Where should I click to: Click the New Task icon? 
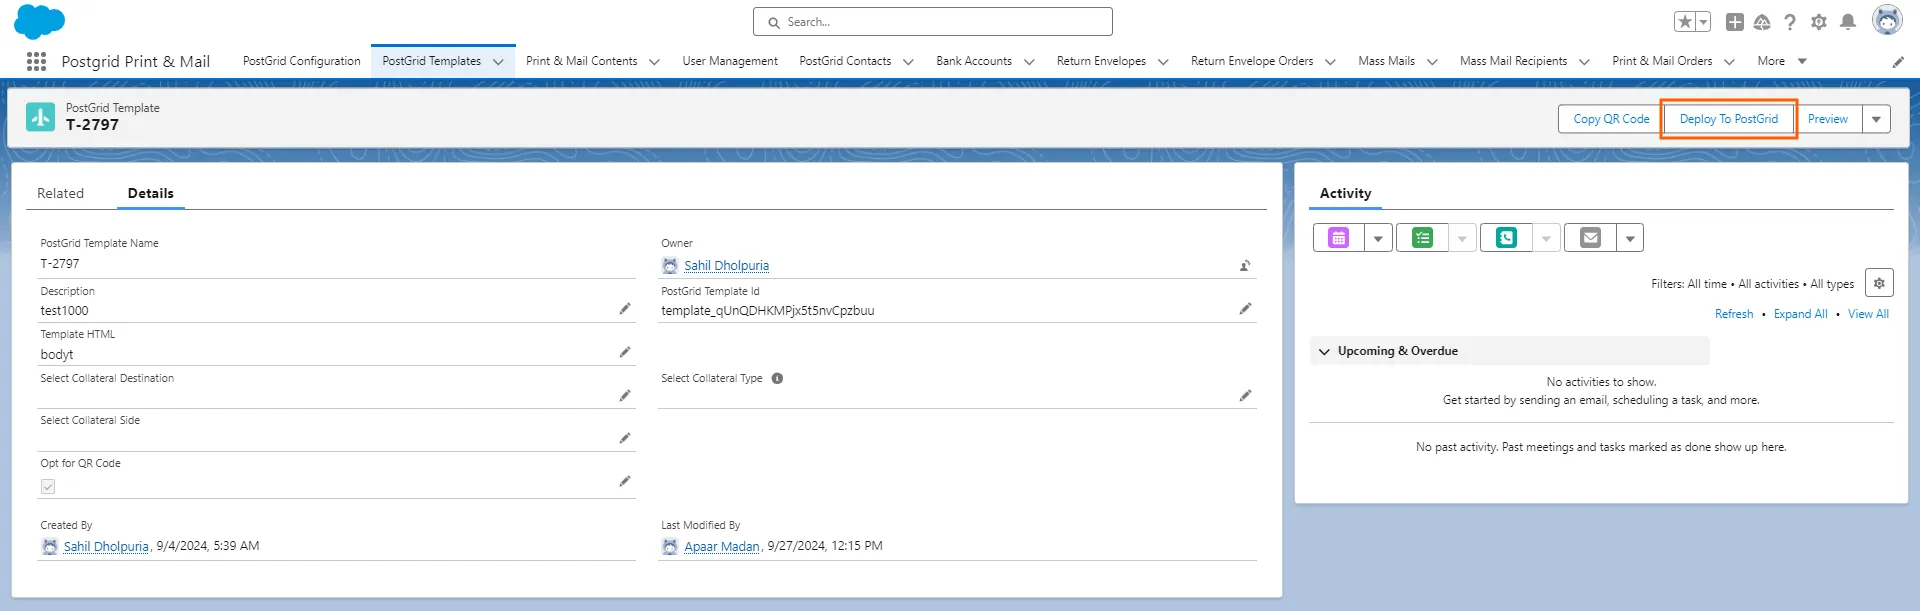1422,237
